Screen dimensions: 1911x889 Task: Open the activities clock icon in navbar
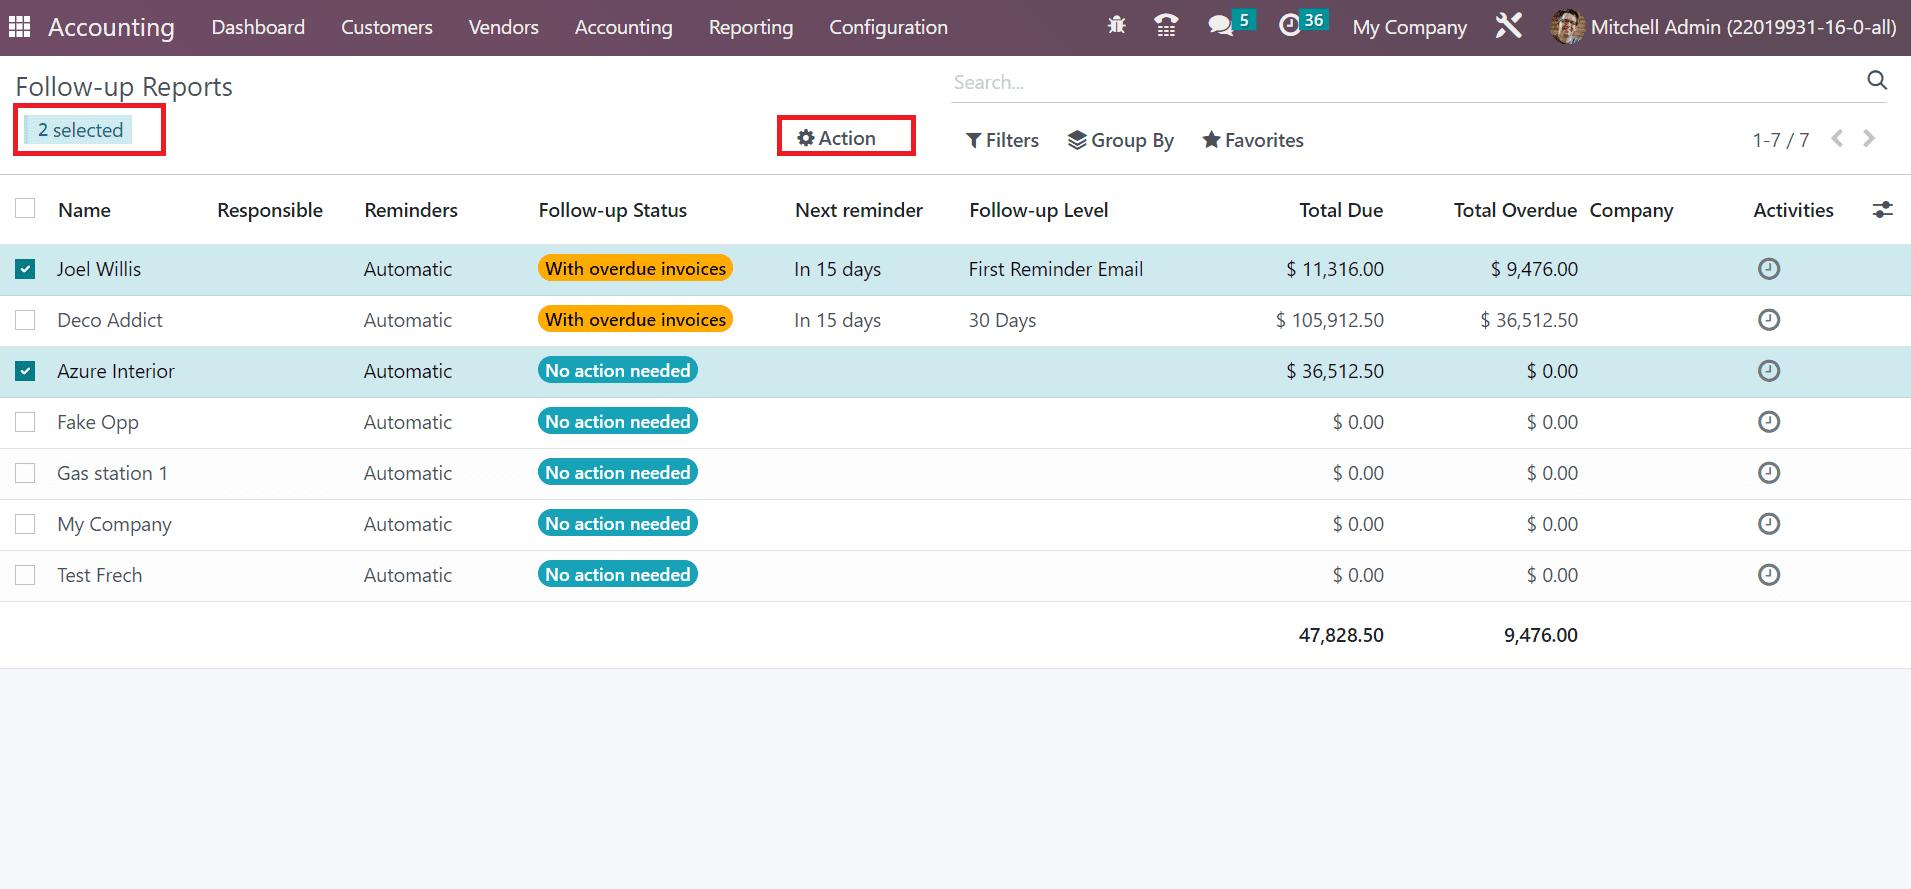coord(1290,26)
